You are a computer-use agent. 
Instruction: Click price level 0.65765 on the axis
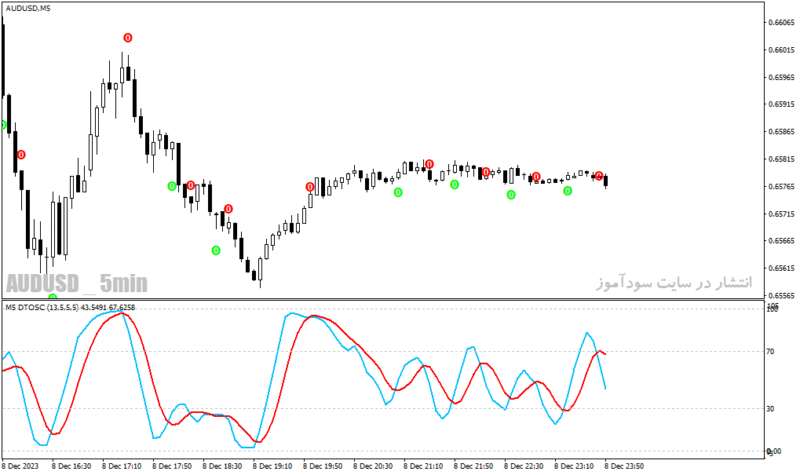coord(781,187)
